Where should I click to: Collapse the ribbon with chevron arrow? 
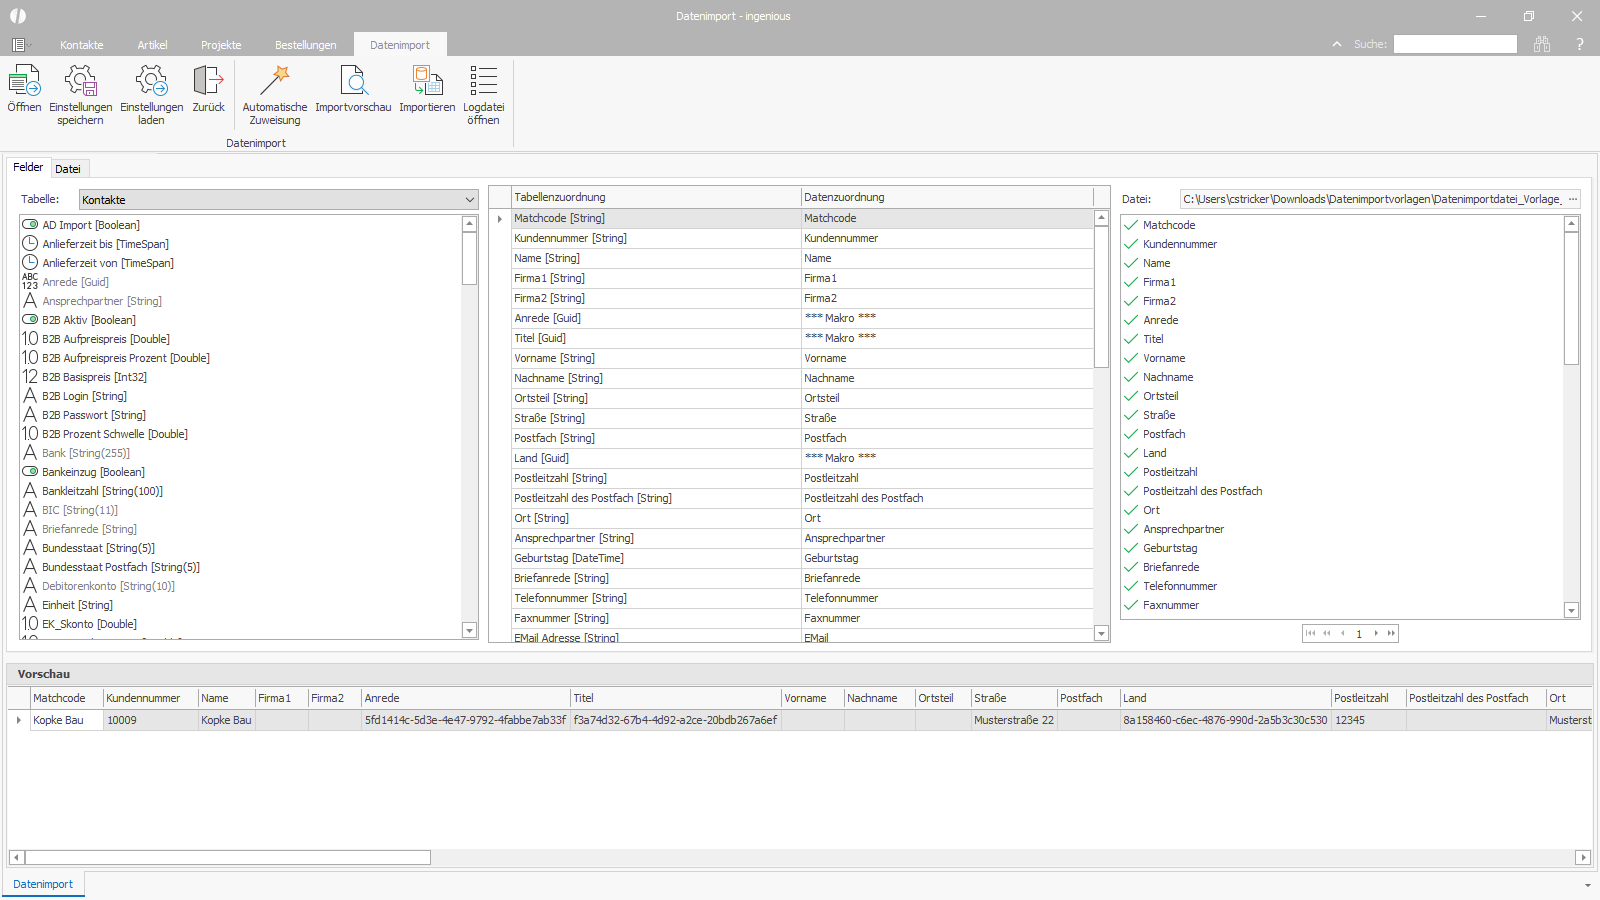pos(1337,44)
